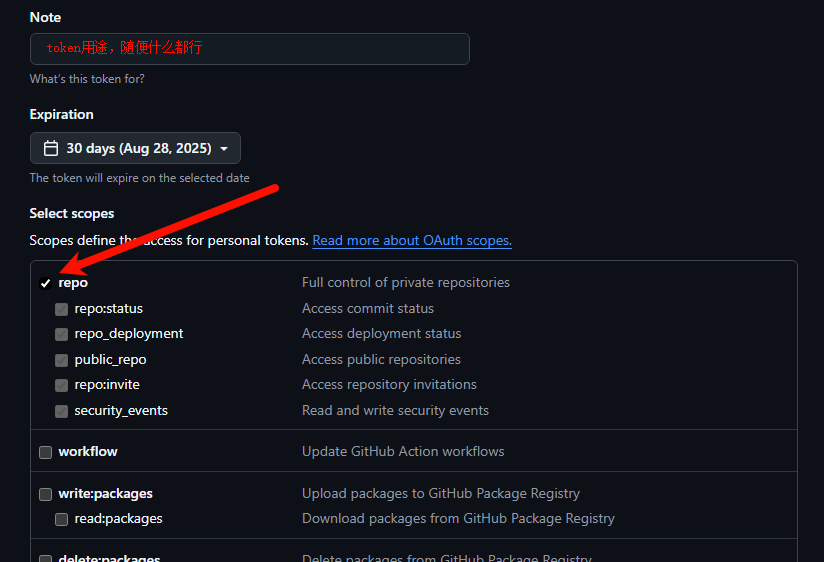
Task: Click the security_events scope label
Action: tap(121, 411)
